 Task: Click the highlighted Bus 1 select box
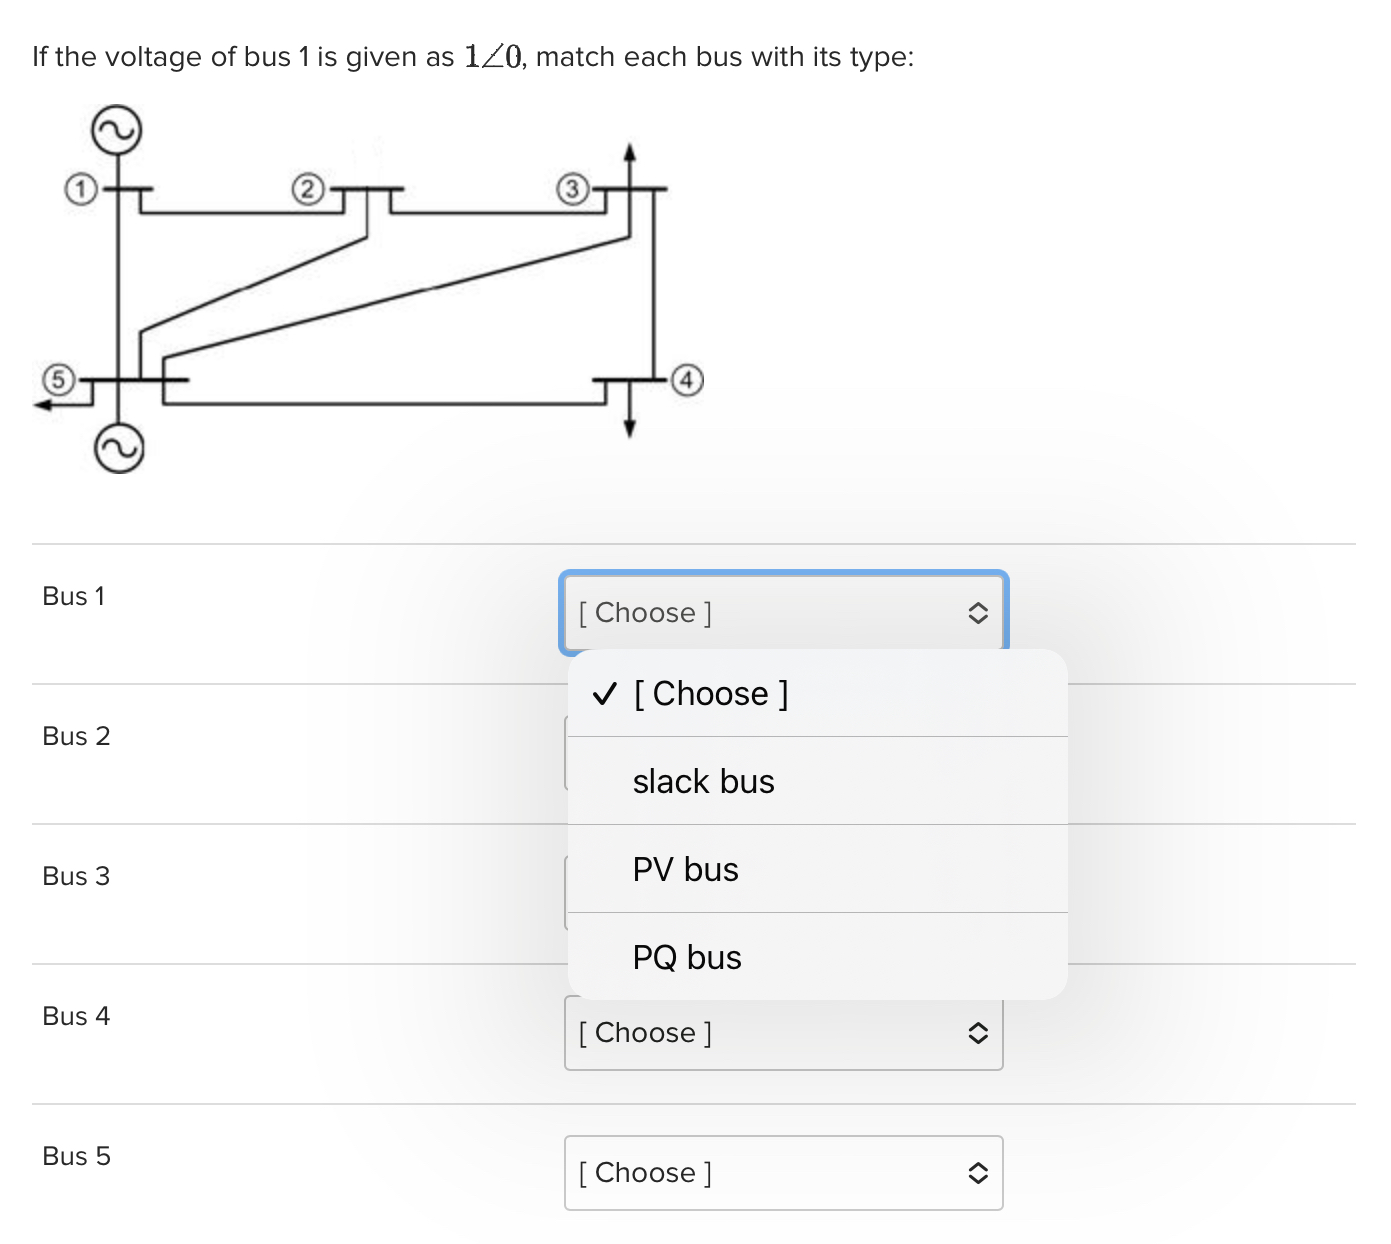(783, 612)
